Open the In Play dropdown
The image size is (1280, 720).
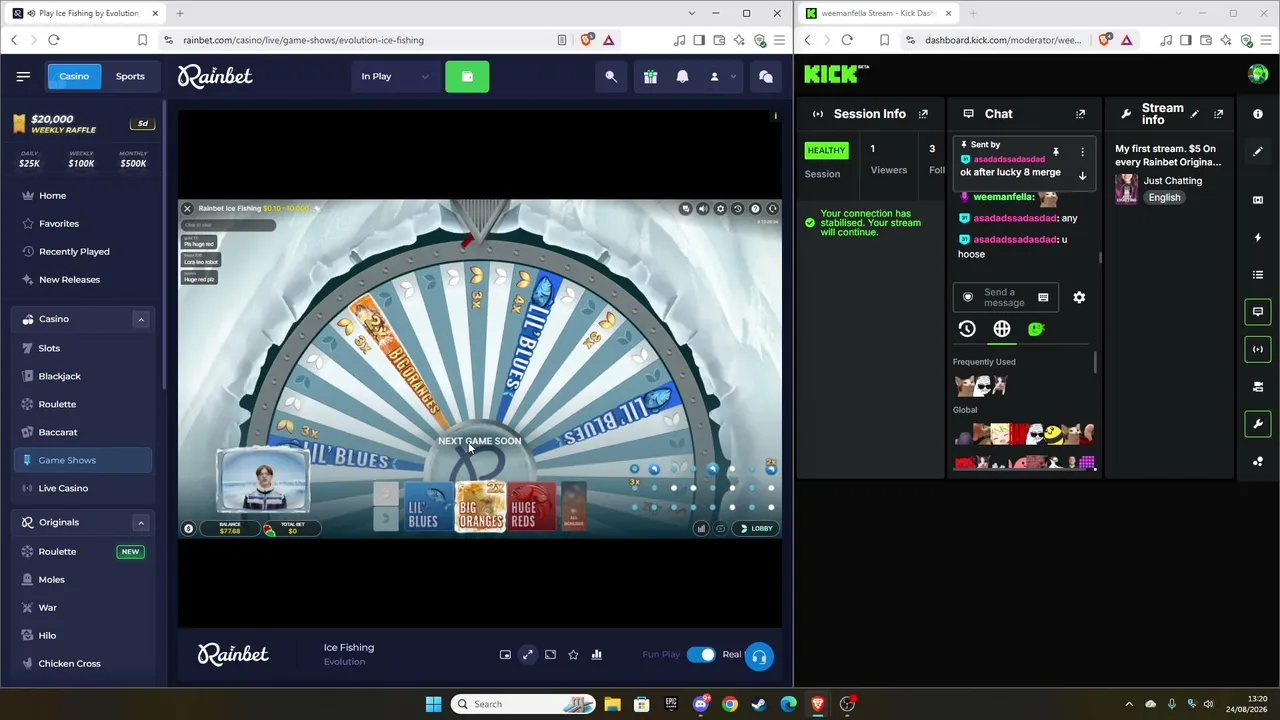tap(395, 76)
